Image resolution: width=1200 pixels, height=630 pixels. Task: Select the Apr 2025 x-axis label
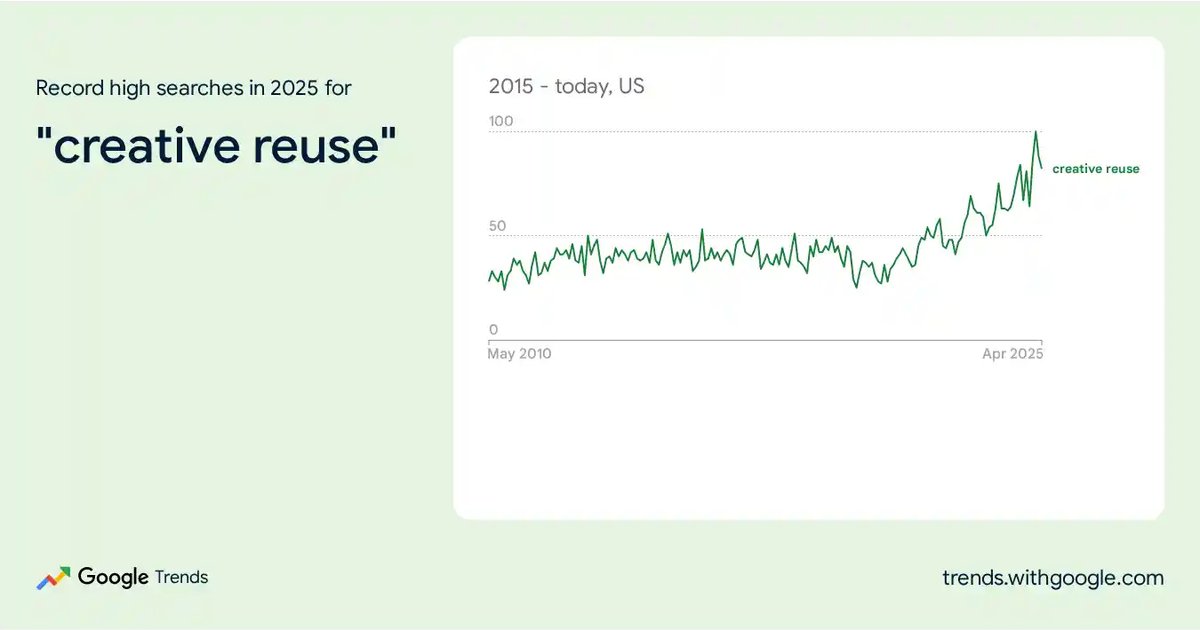pyautogui.click(x=1012, y=354)
